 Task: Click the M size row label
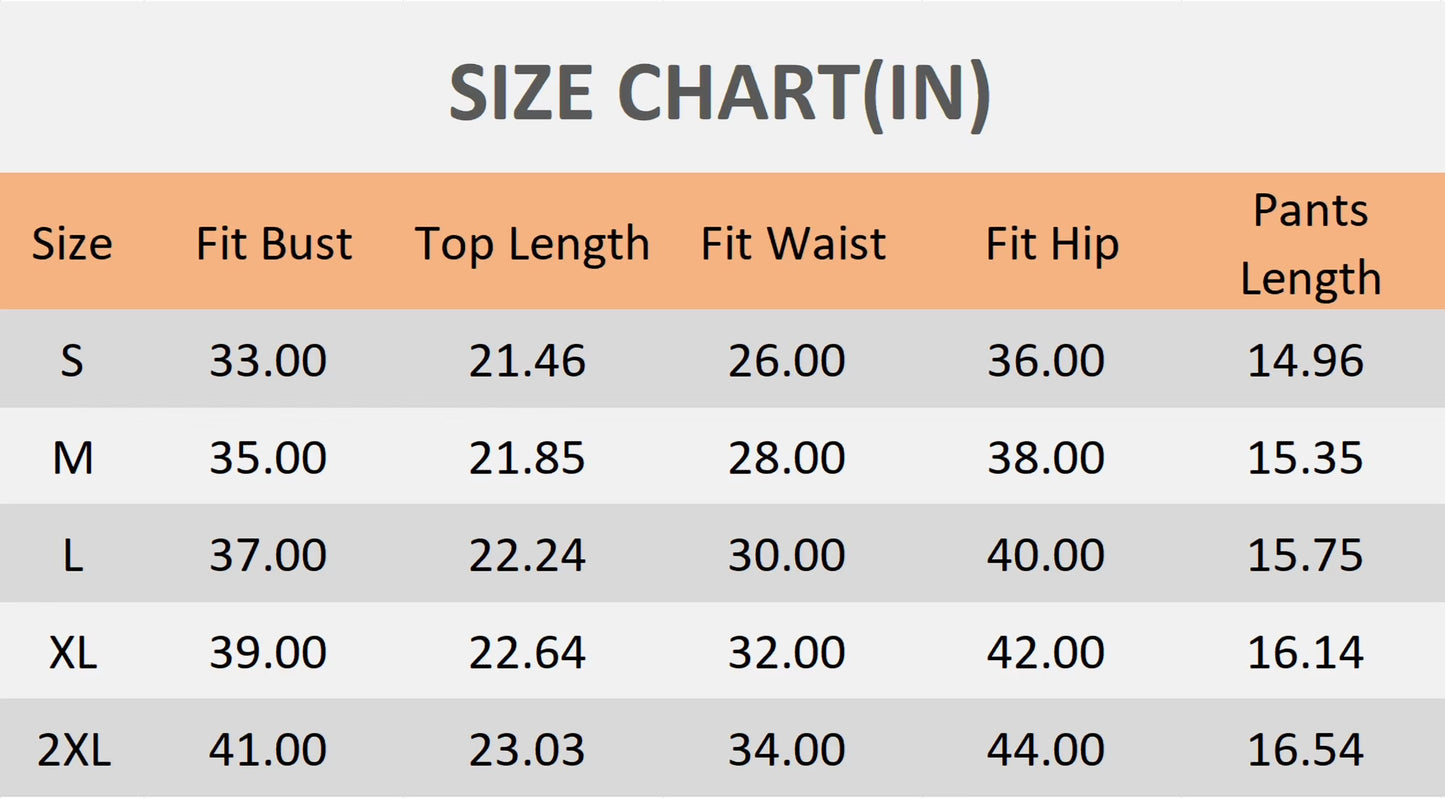pos(73,458)
